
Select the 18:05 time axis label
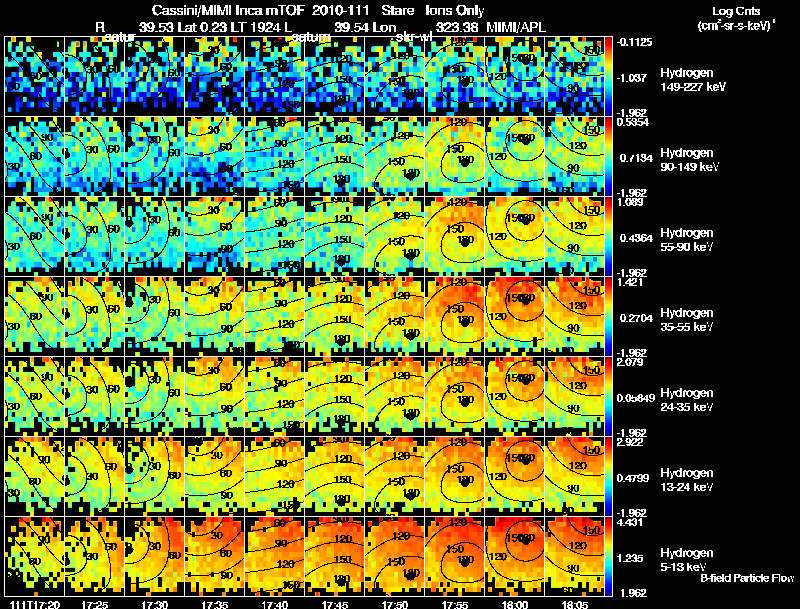pyautogui.click(x=575, y=604)
